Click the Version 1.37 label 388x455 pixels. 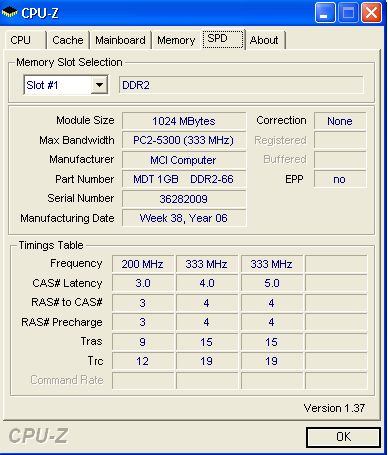point(334,408)
